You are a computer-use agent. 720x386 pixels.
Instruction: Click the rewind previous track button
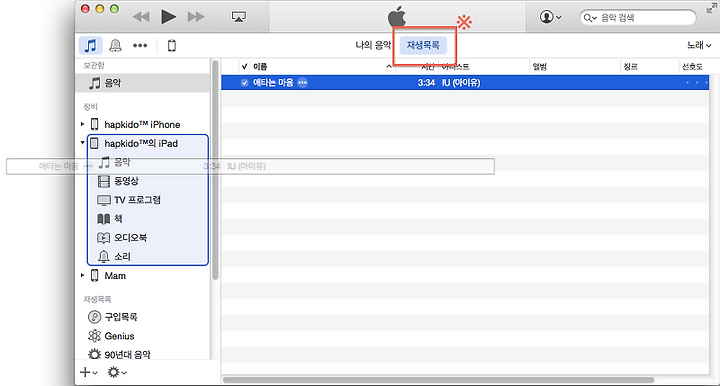coord(141,17)
